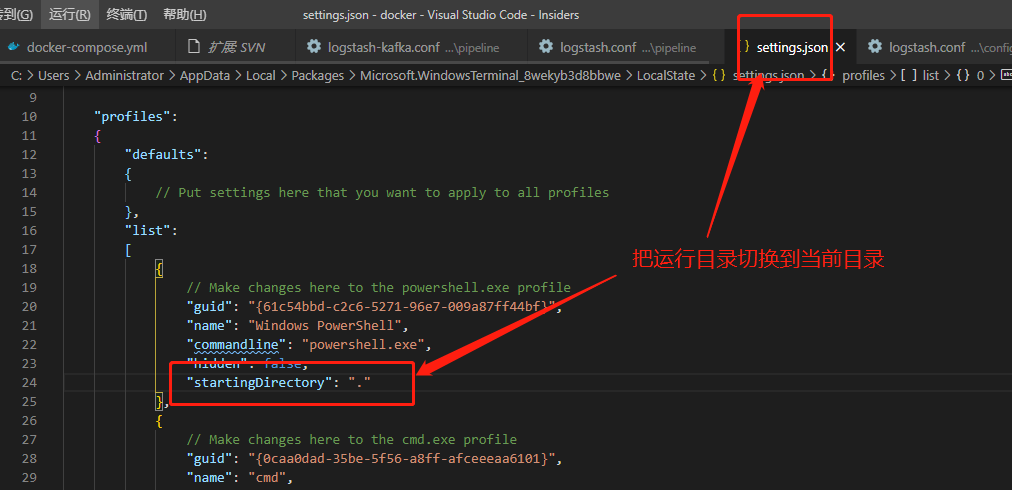This screenshot has width=1012, height=490.
Task: Click Users in the breadcrumb path
Action: [54, 76]
